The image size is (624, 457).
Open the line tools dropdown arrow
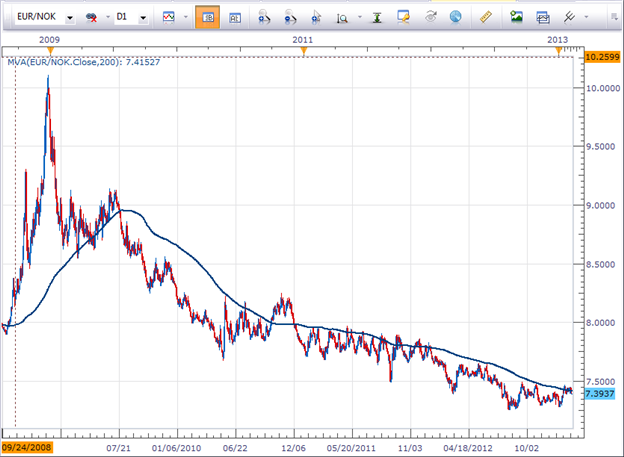(586, 17)
